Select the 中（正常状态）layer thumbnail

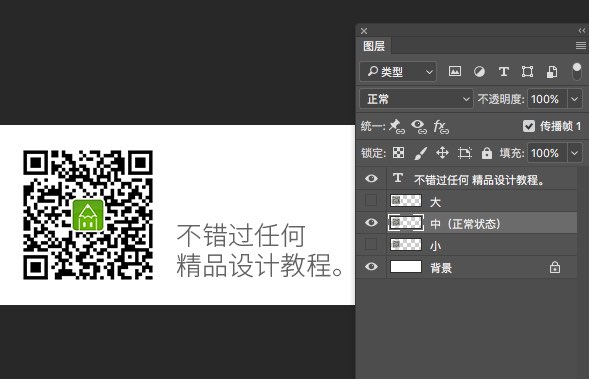406,223
